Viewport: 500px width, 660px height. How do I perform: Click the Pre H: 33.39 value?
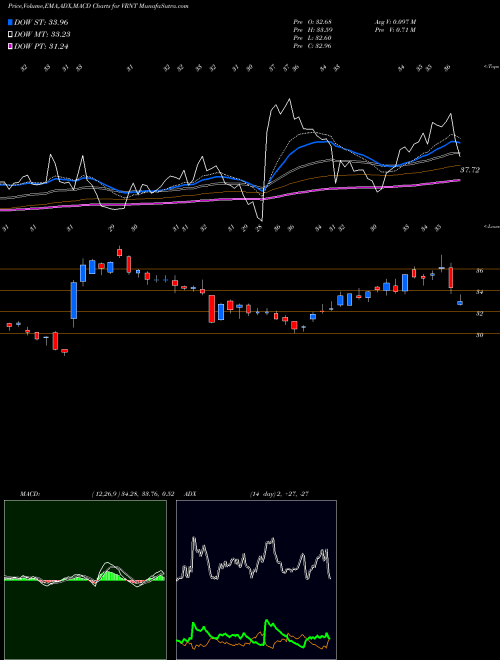[313, 30]
